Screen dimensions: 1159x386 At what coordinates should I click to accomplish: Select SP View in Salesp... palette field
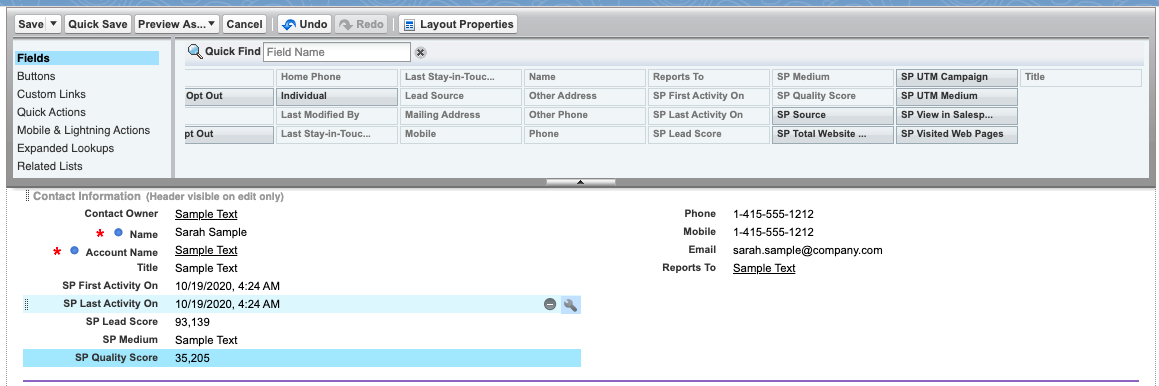(x=957, y=115)
